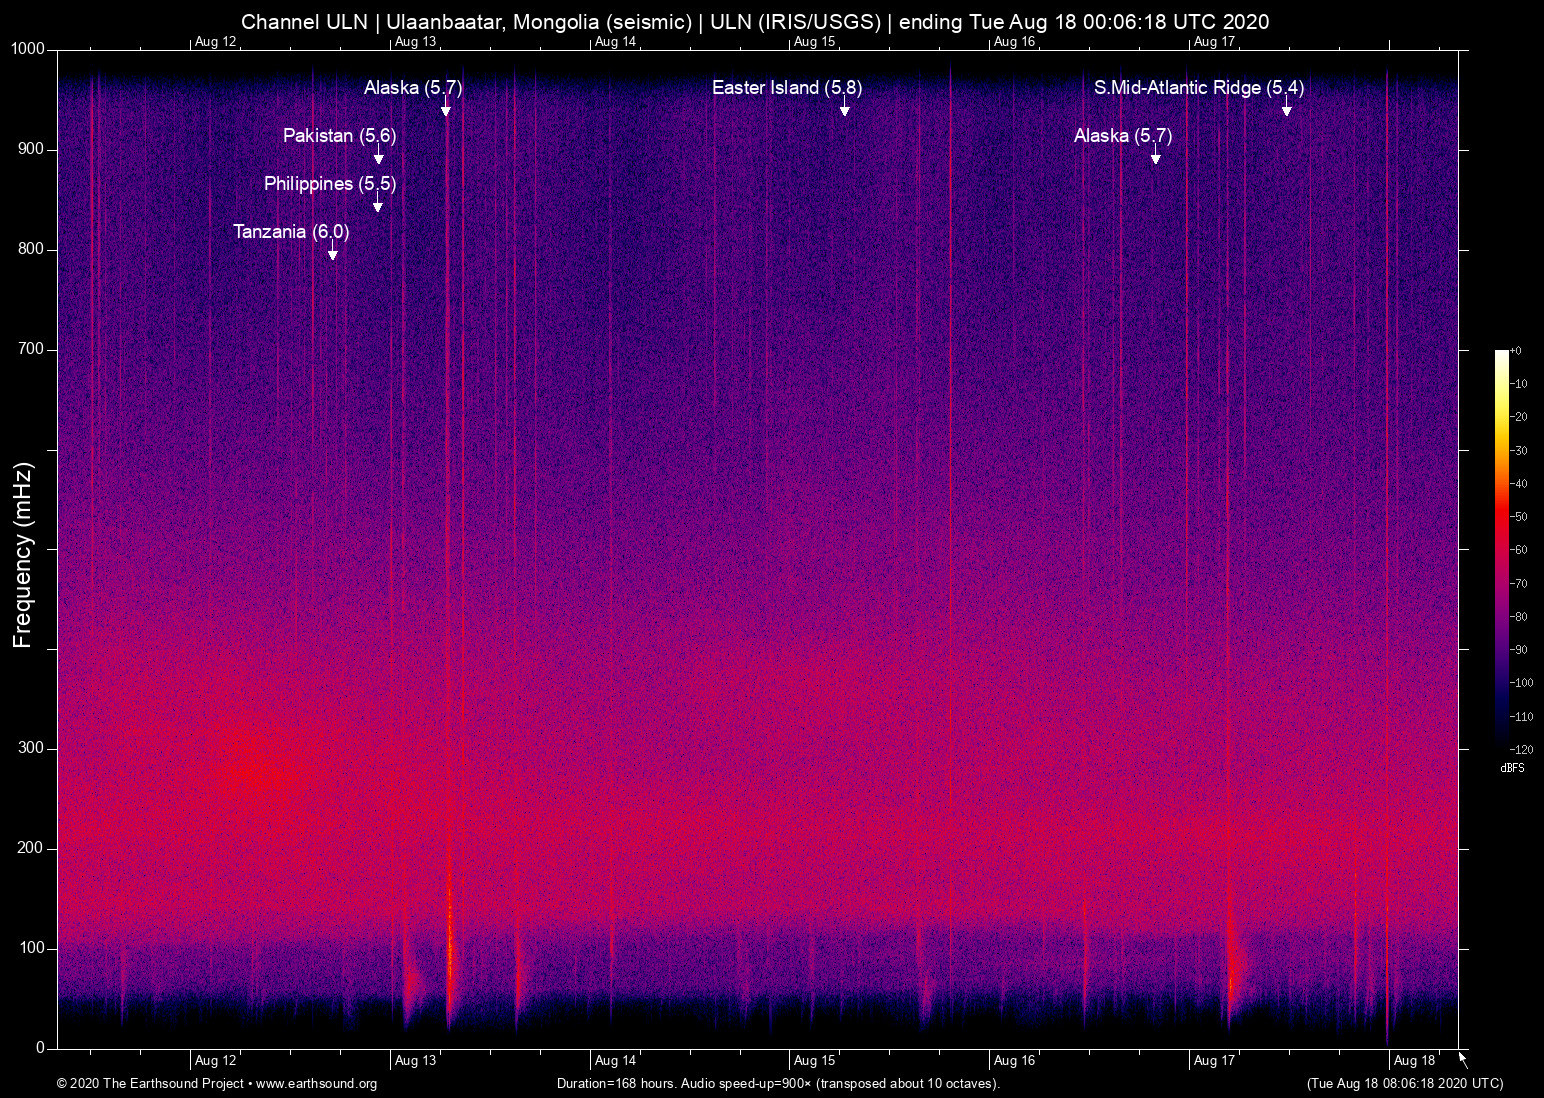Viewport: 1544px width, 1098px height.
Task: Click the arrow under Alaska (5.7) near Aug 13
Action: tap(446, 110)
